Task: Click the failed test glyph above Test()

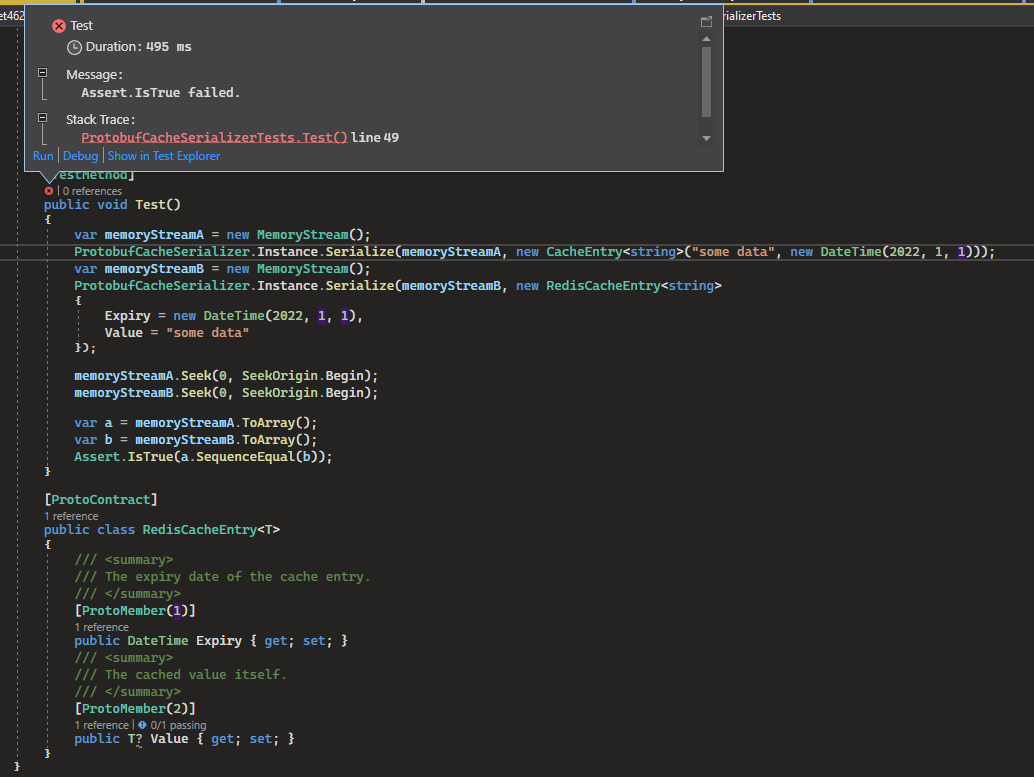Action: (49, 191)
